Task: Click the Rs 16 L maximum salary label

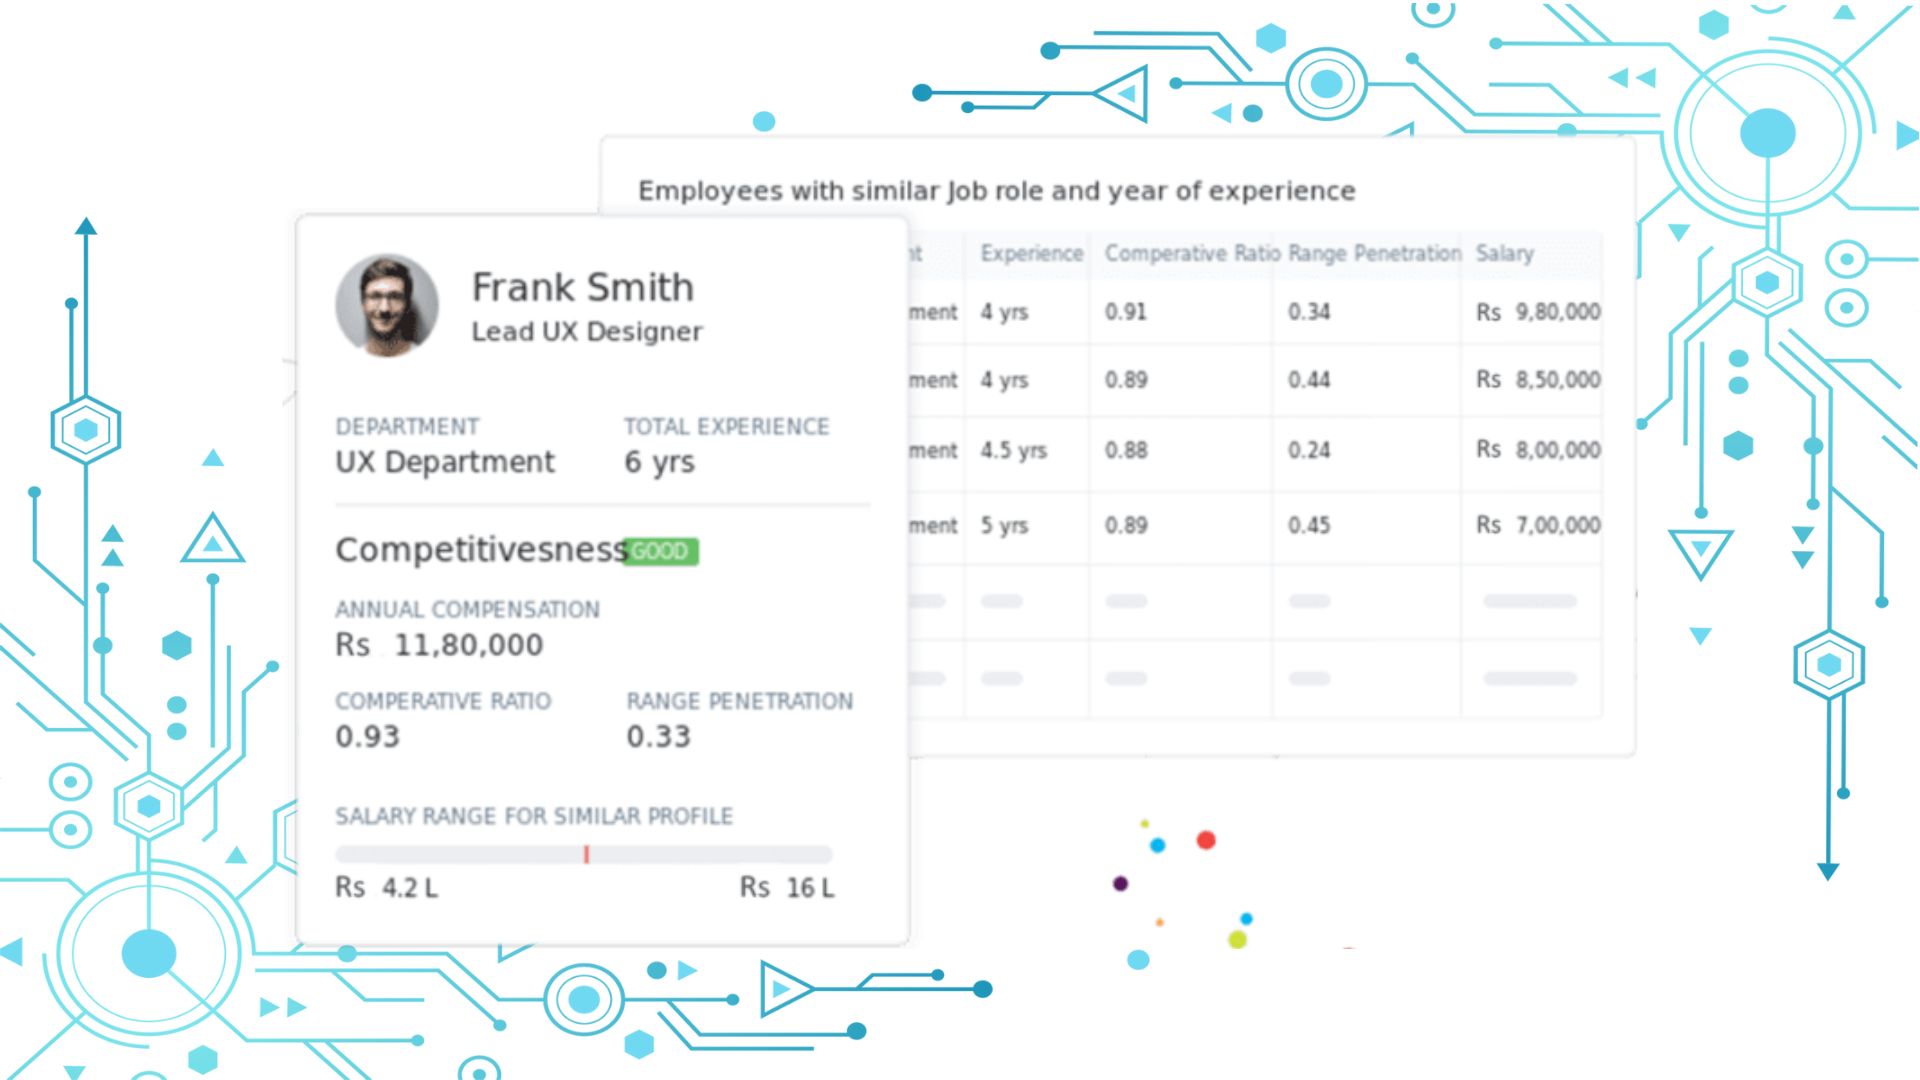Action: 787,888
